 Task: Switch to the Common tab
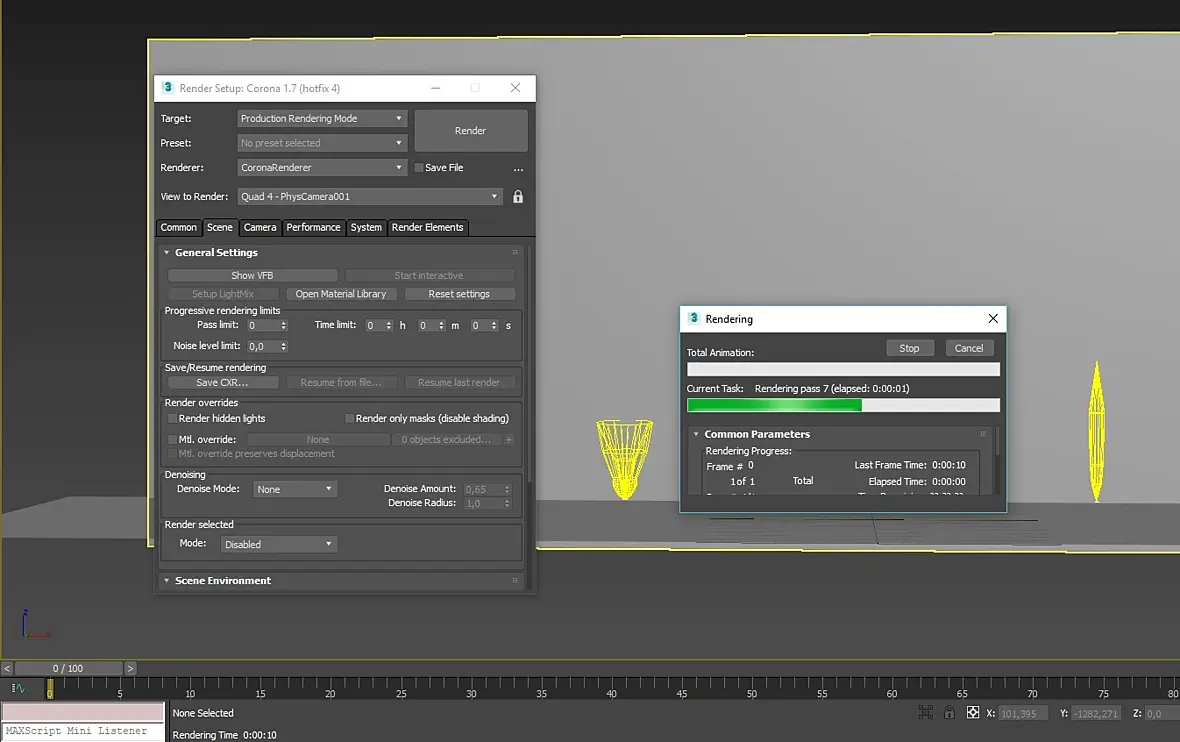tap(178, 227)
